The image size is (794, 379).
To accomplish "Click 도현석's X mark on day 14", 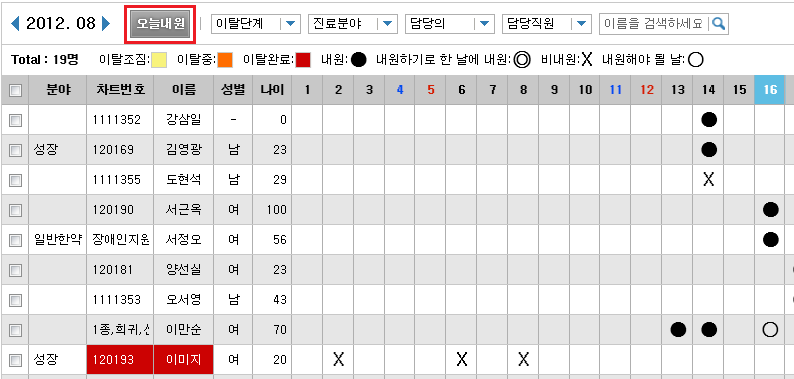I will 709,179.
